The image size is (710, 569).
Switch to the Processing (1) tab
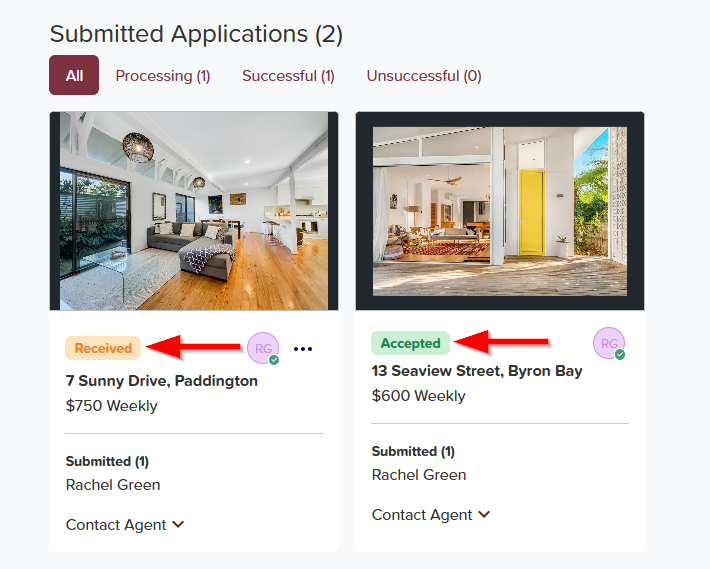pos(163,76)
